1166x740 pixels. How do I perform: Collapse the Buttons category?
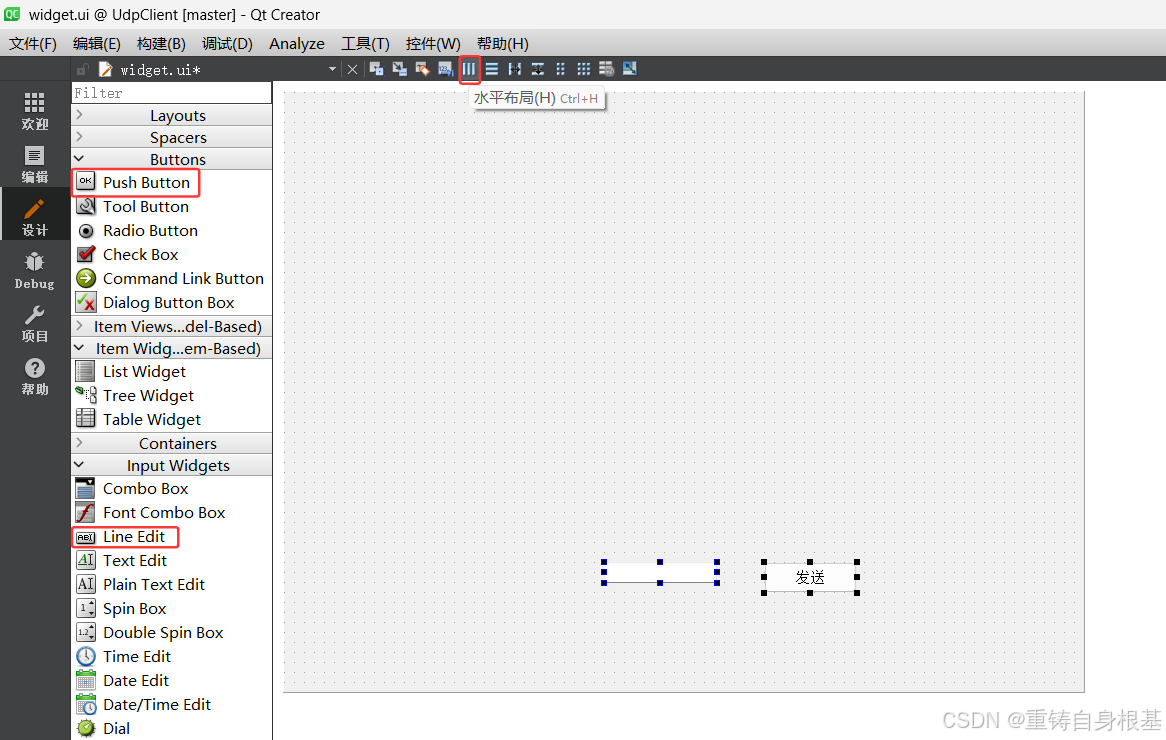coord(172,159)
